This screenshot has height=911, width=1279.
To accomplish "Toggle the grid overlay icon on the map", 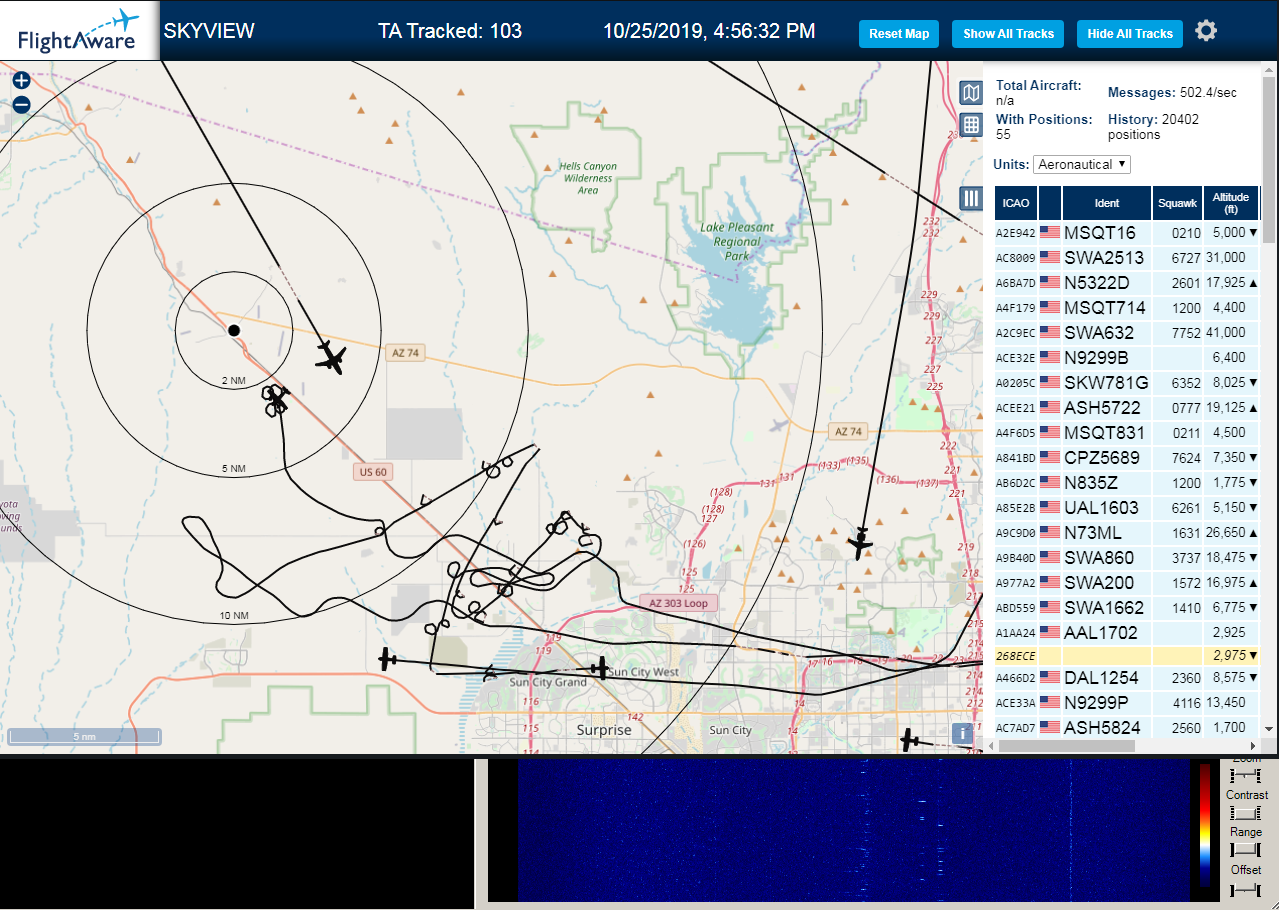I will point(970,125).
